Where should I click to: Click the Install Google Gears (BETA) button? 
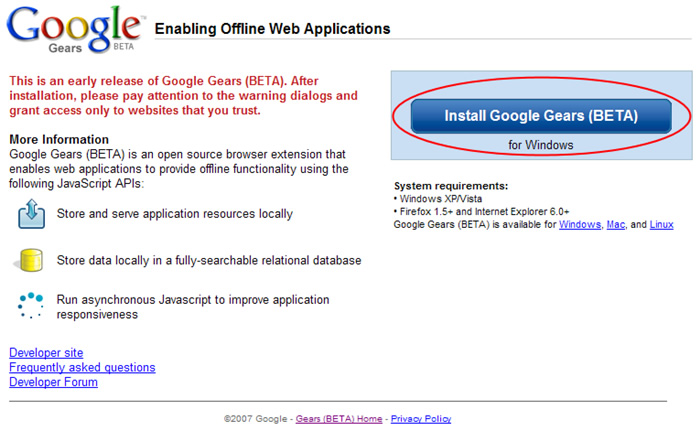[541, 116]
